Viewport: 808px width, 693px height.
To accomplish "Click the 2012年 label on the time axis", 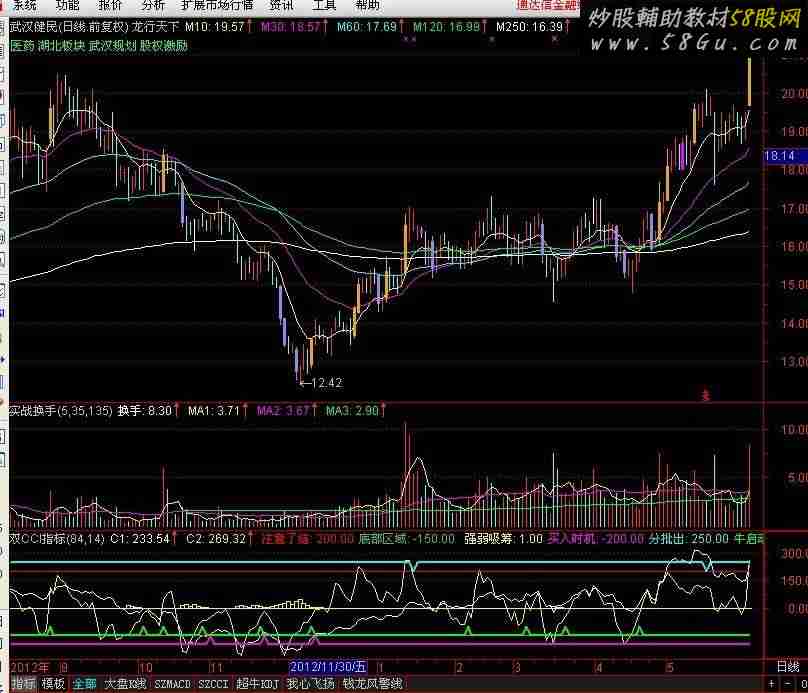I will click(29, 668).
